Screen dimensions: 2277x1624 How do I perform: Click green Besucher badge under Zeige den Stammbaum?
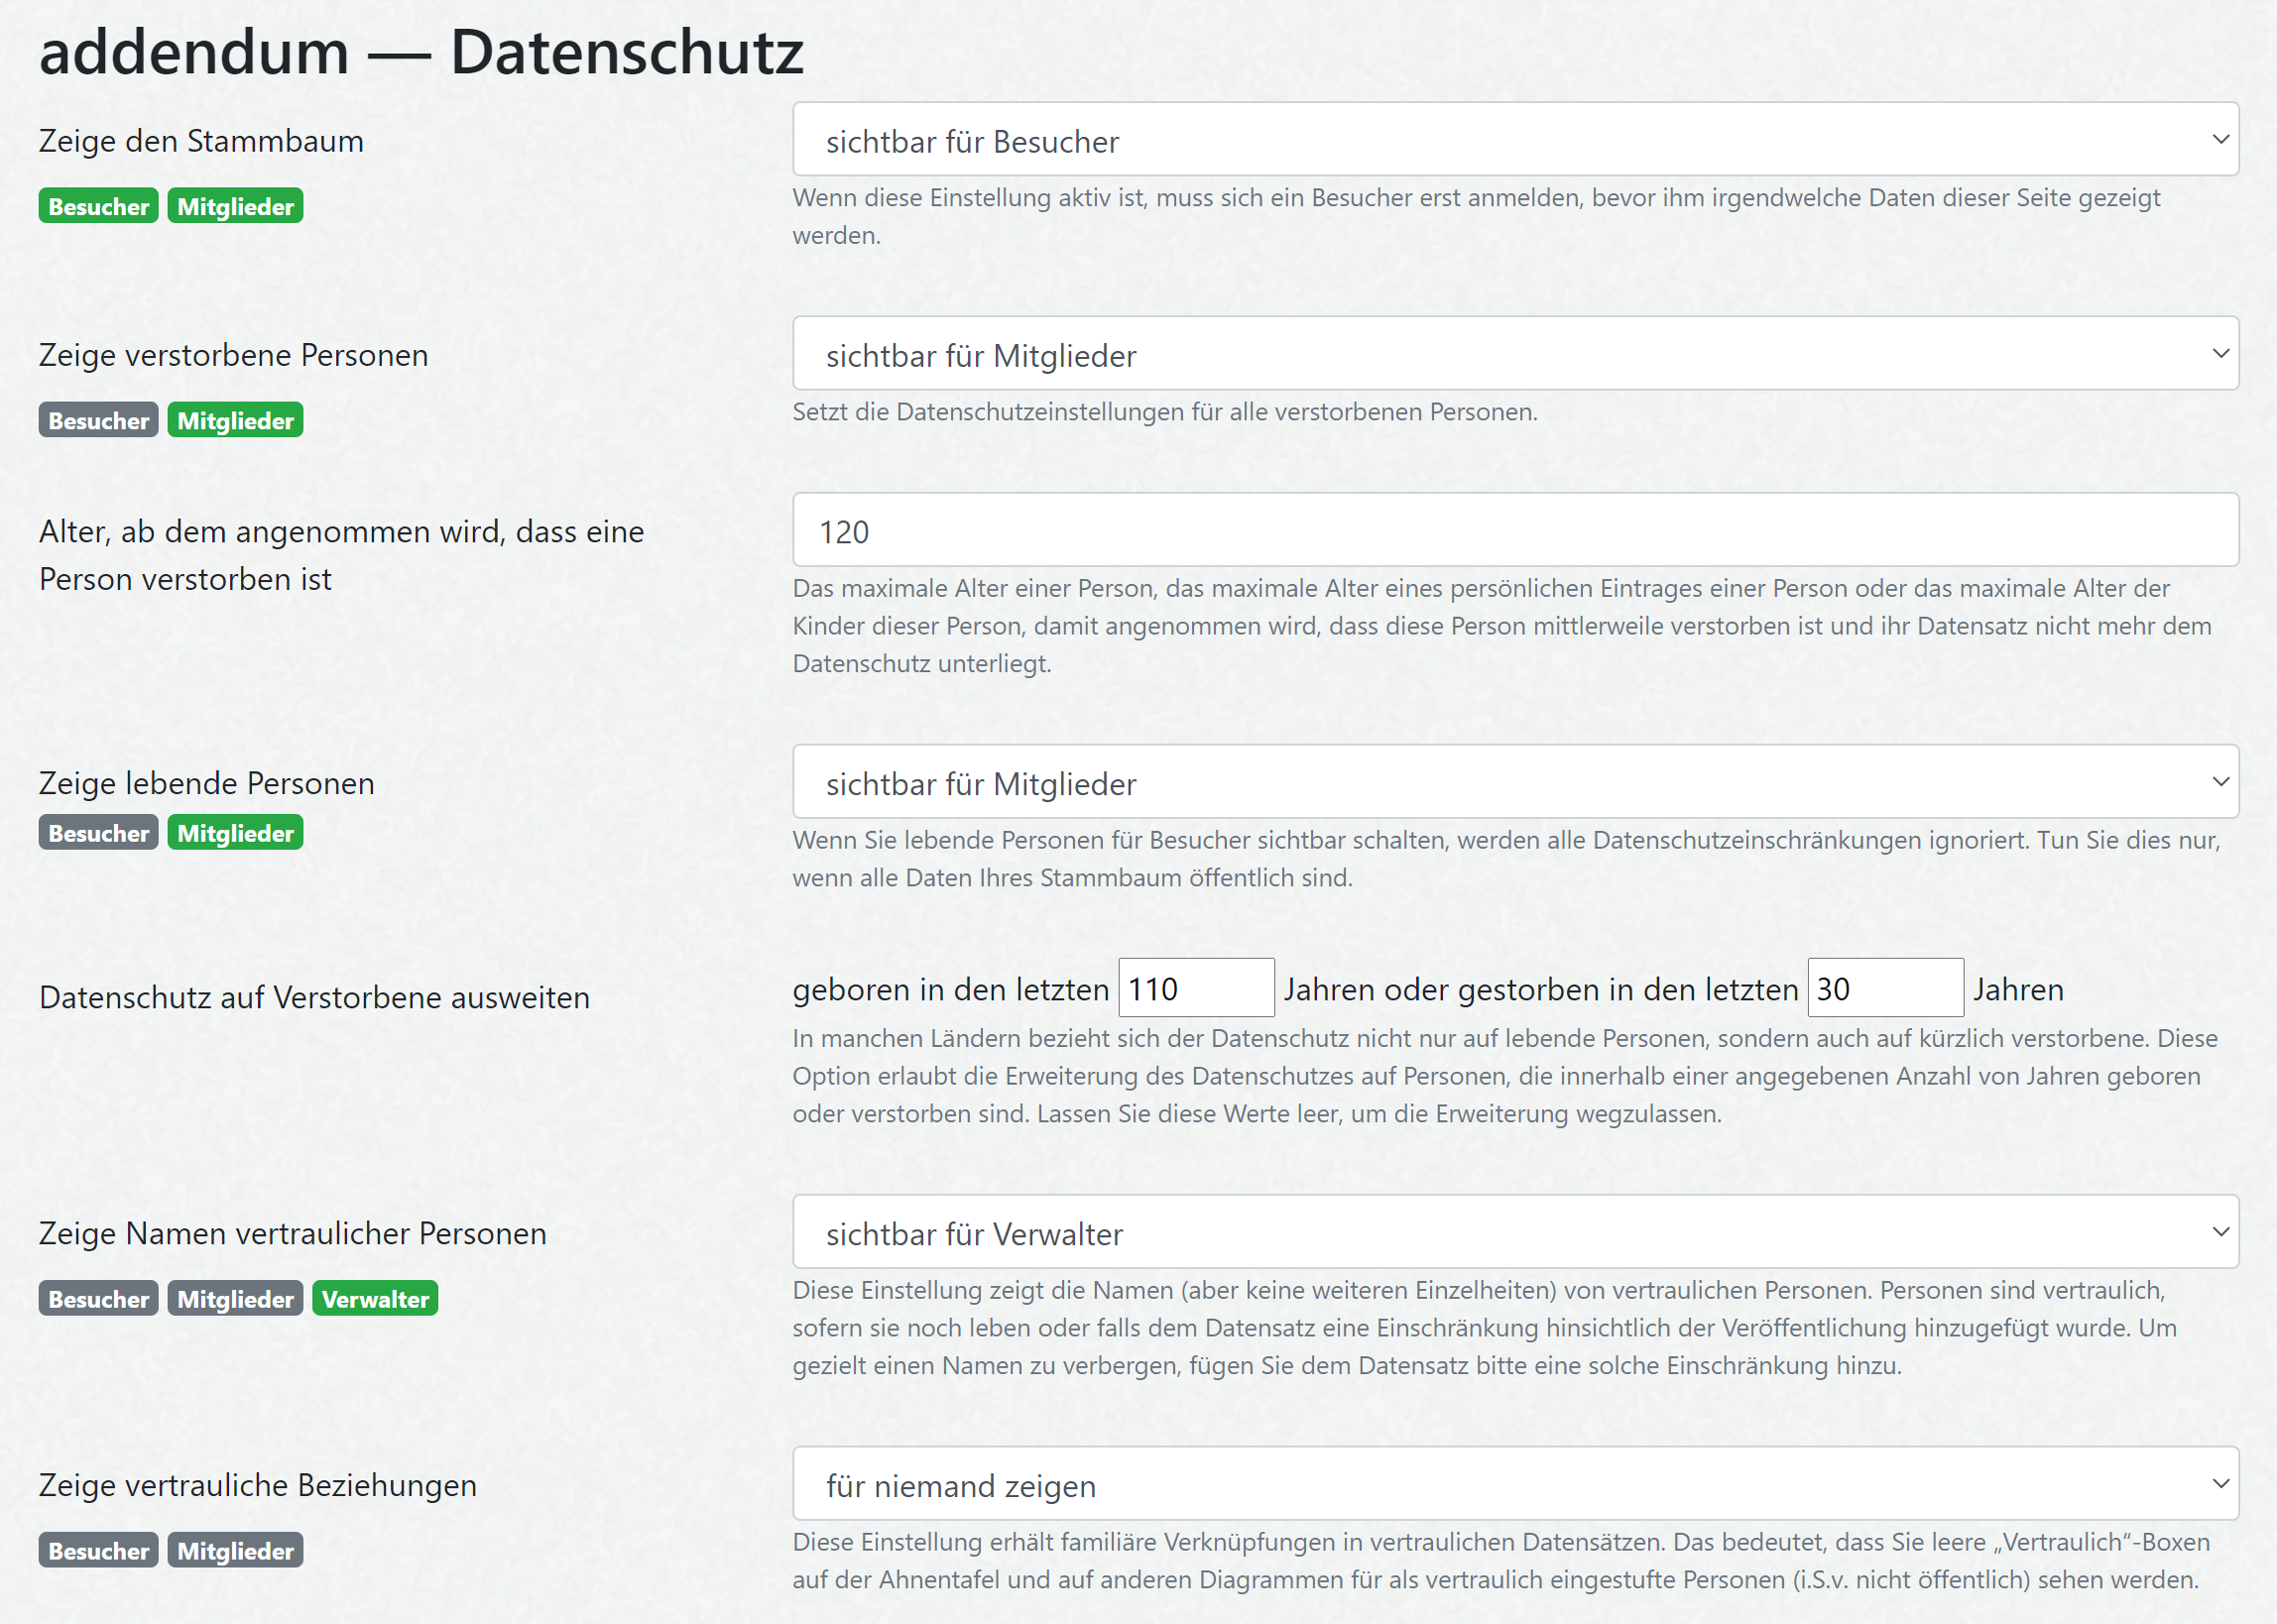(98, 206)
